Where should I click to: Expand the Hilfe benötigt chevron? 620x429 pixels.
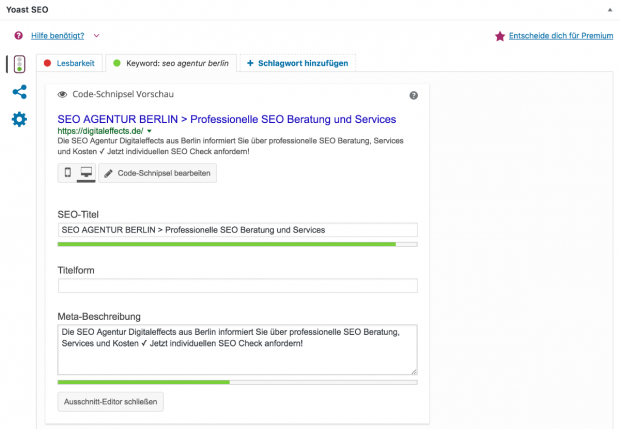tap(96, 36)
